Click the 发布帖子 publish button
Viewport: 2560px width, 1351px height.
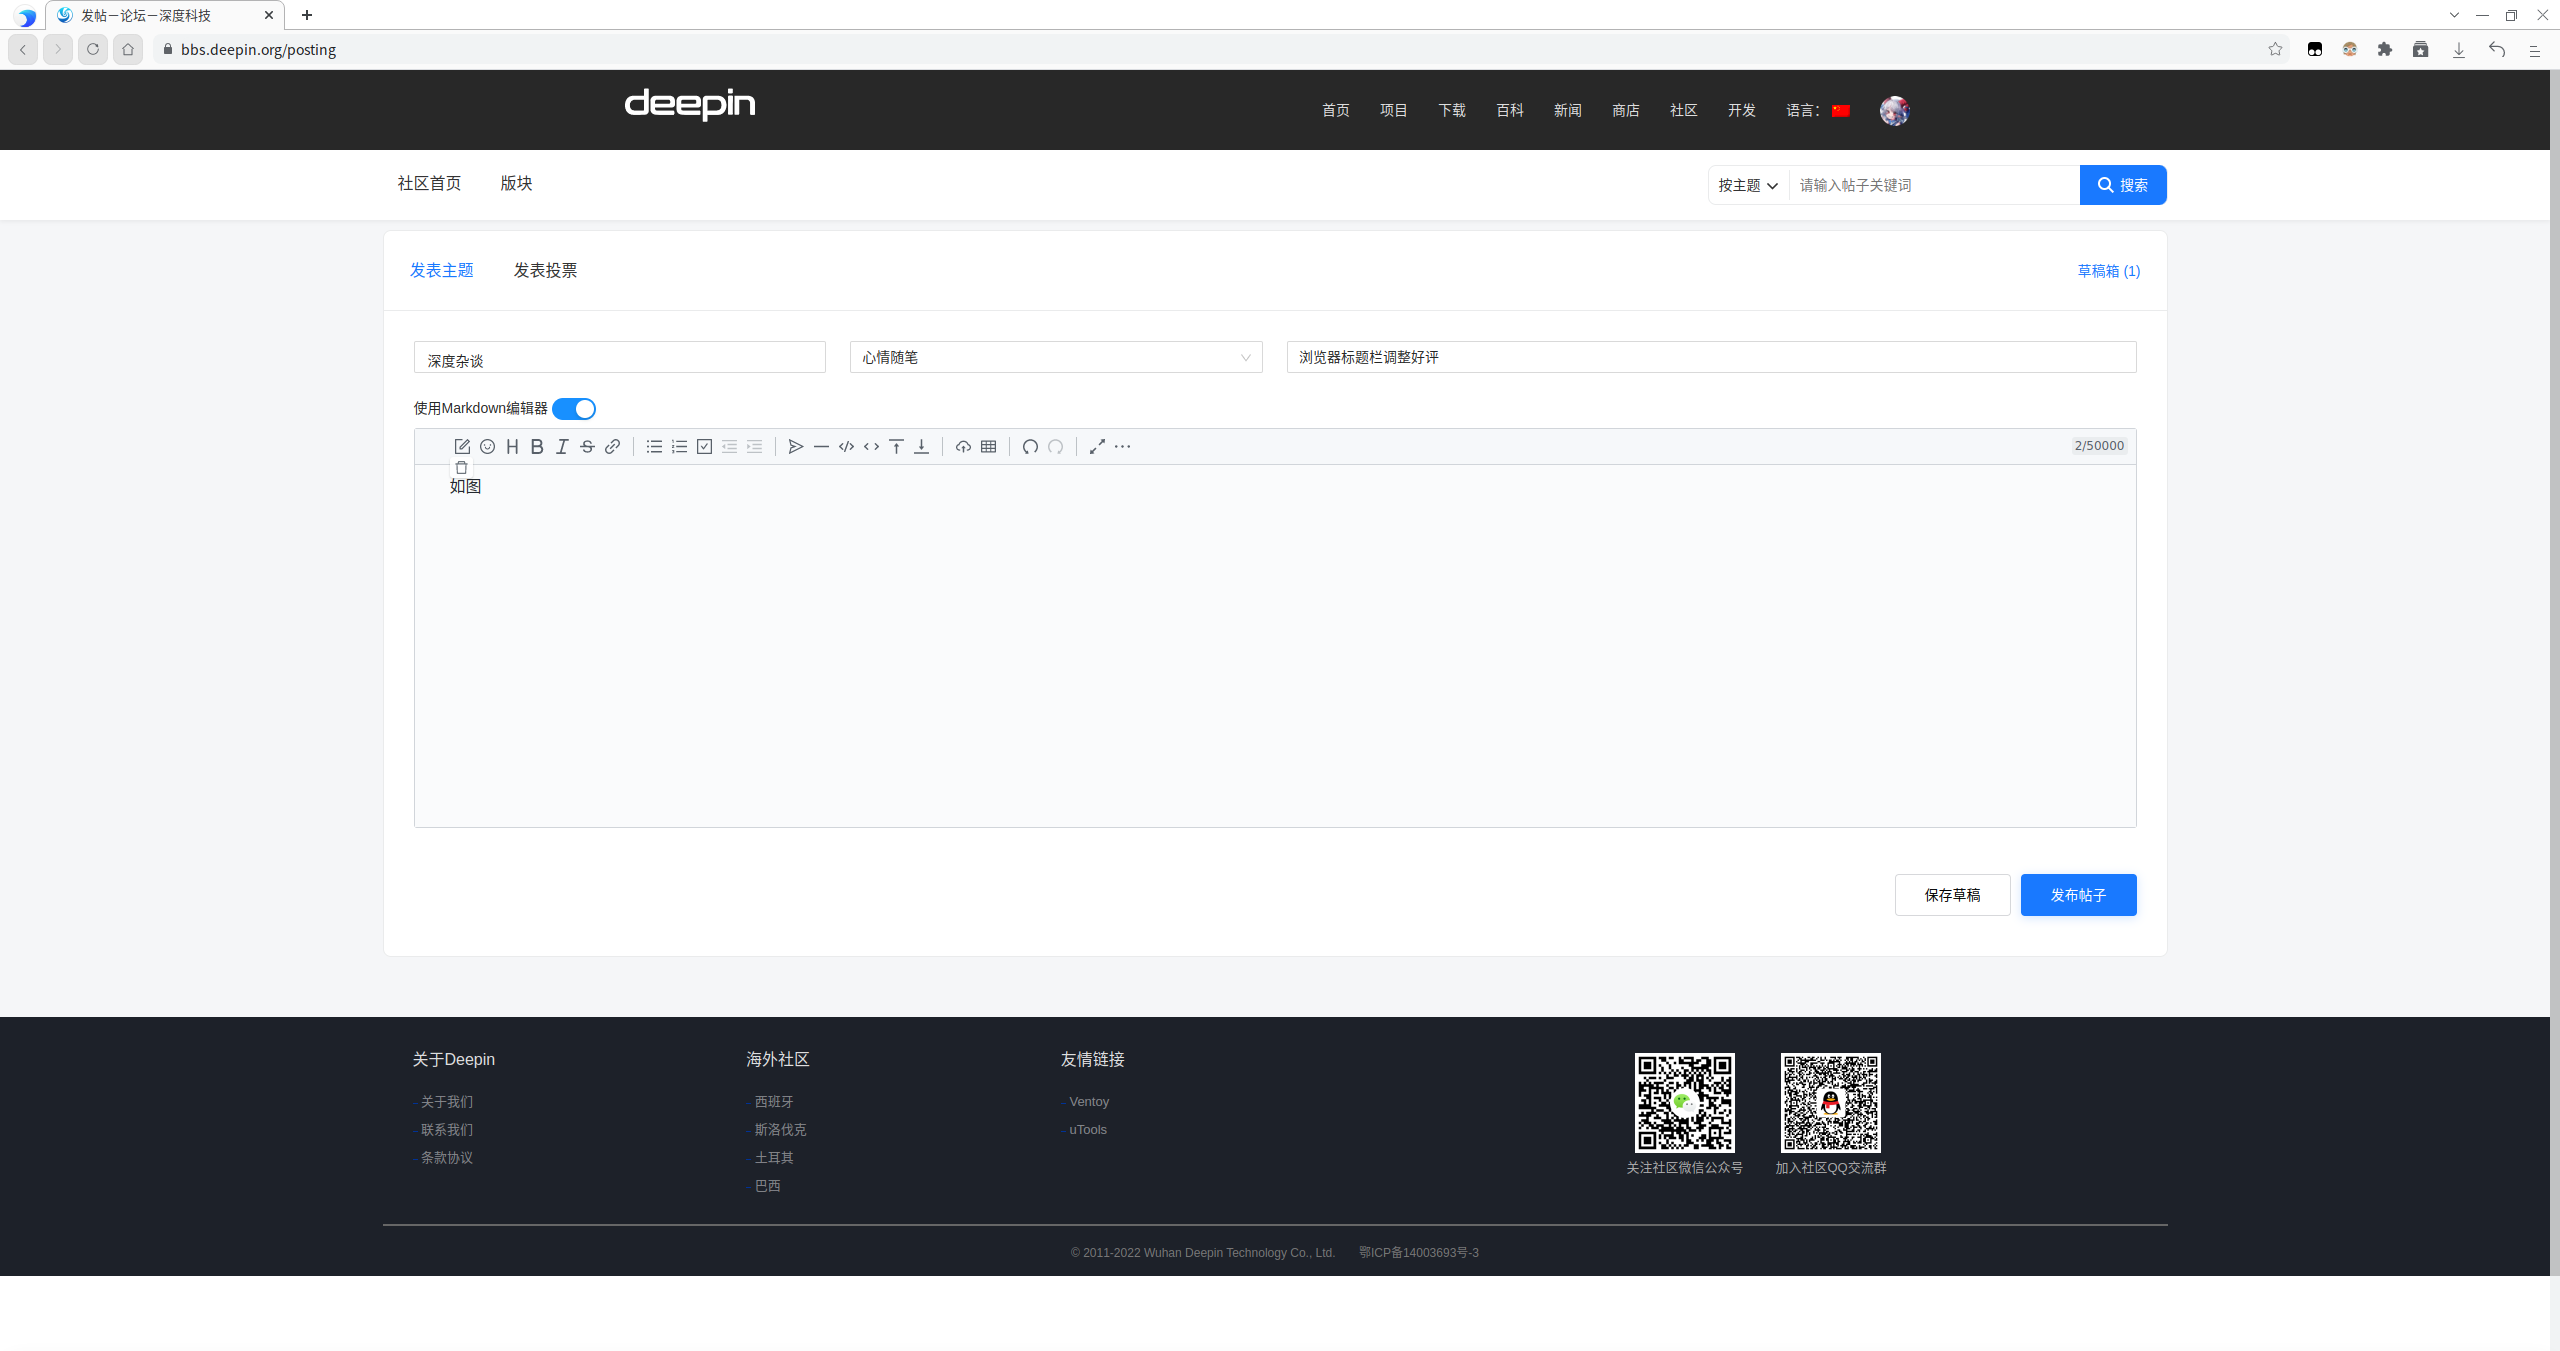point(2078,895)
